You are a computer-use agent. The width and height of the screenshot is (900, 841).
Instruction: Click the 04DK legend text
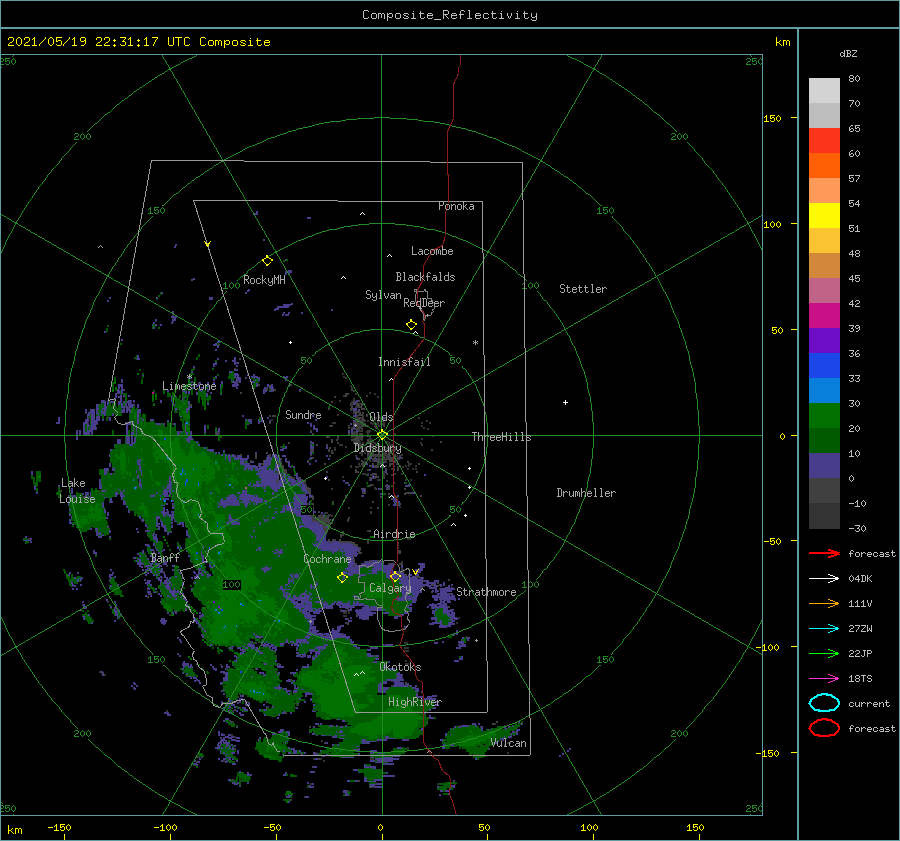[860, 579]
